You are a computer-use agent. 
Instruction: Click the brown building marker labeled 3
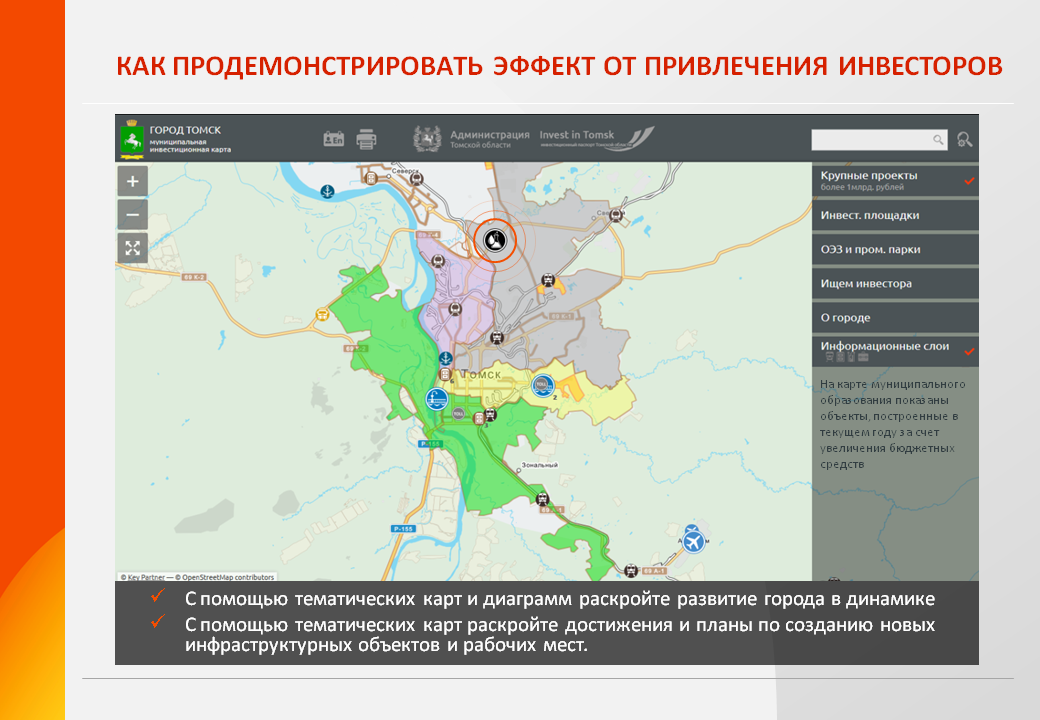coord(478,418)
